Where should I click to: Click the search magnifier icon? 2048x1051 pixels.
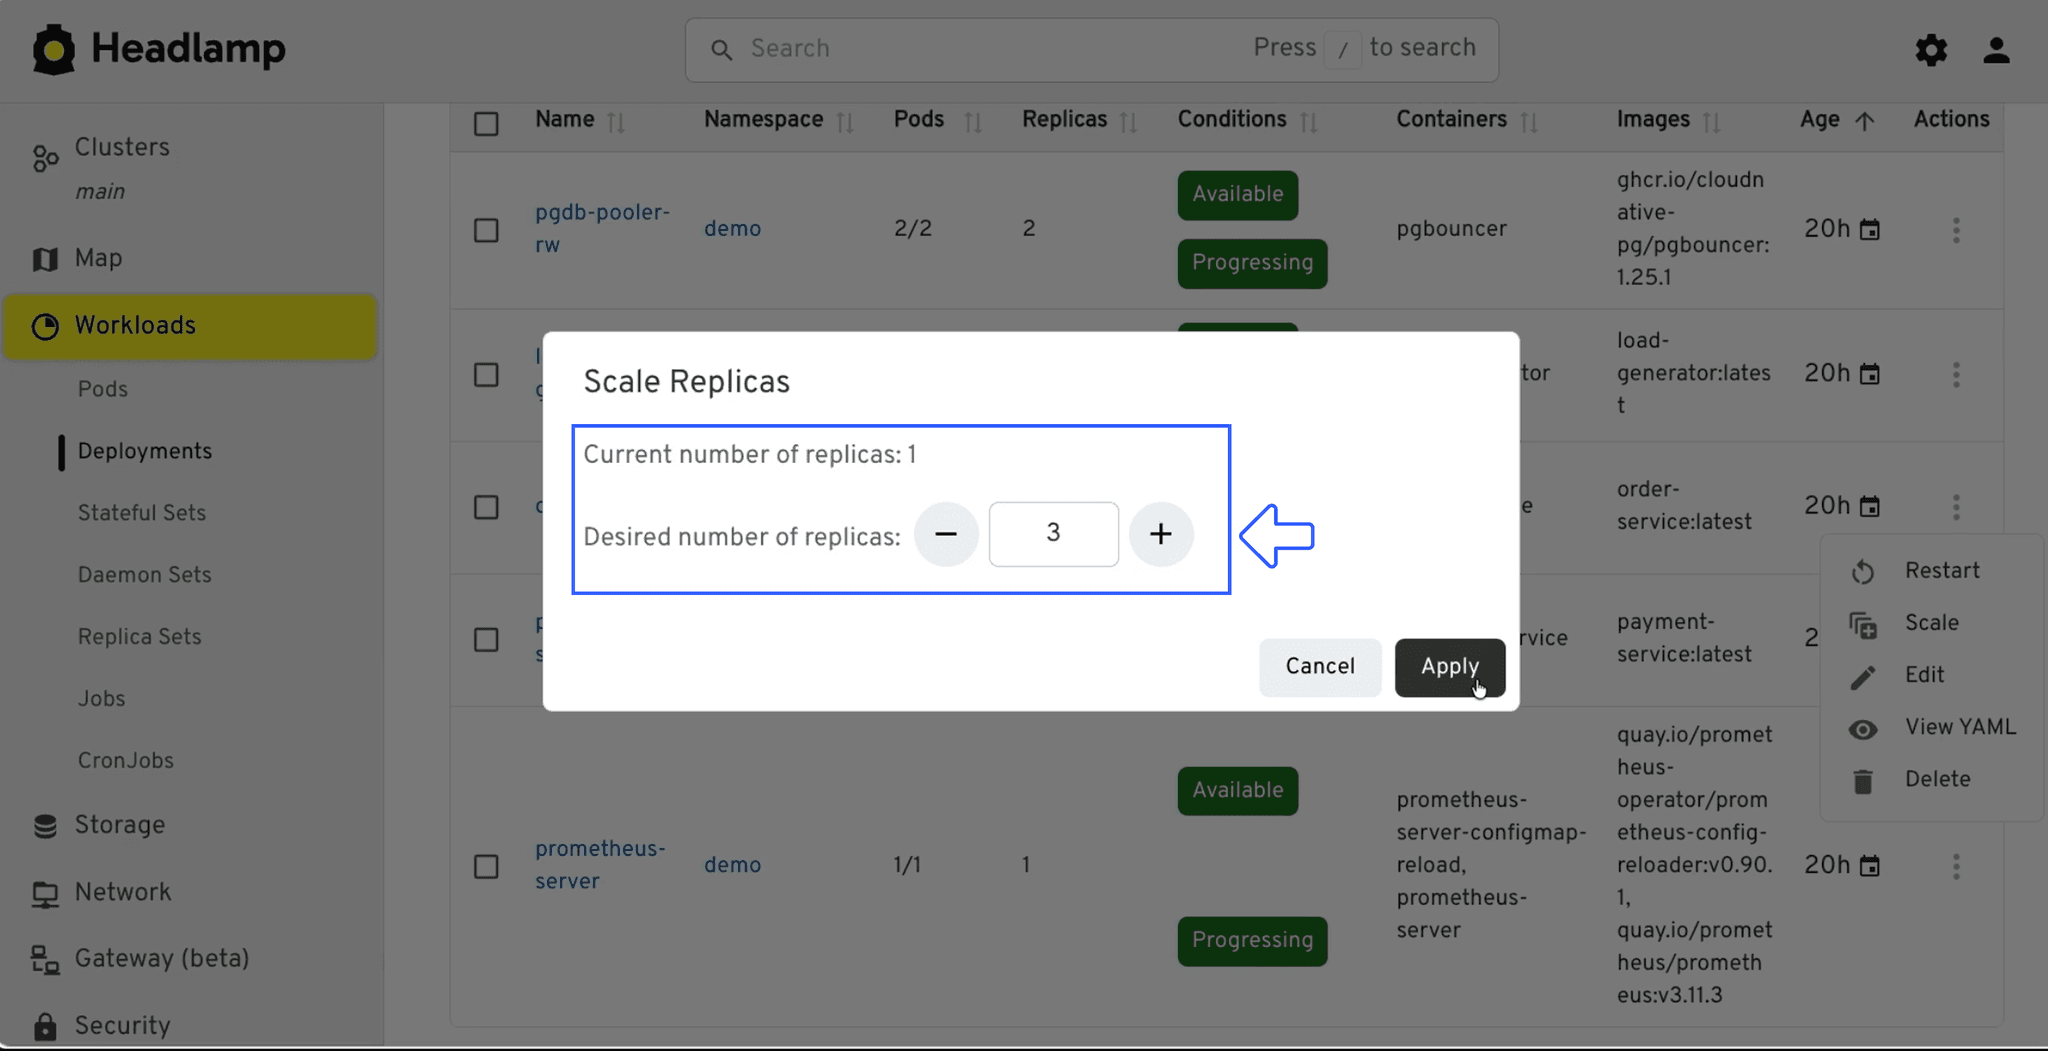coord(721,49)
